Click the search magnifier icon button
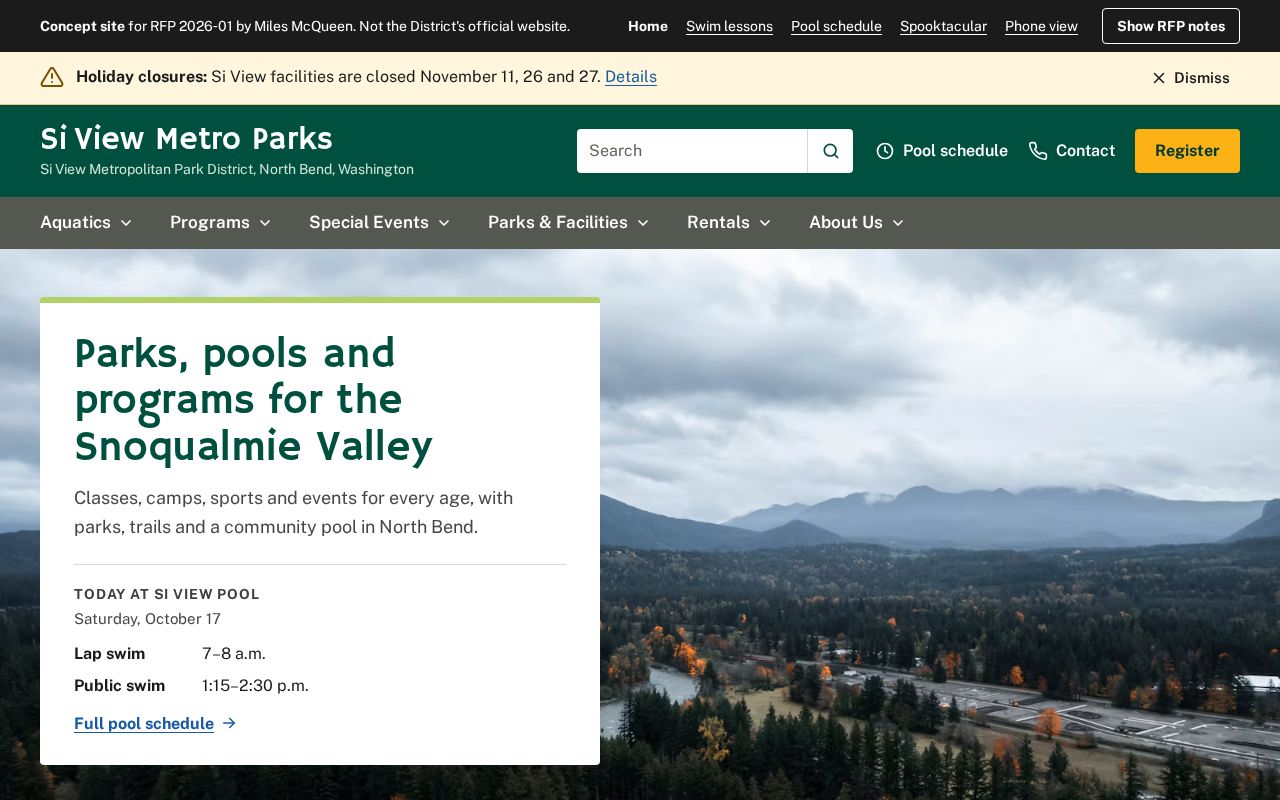This screenshot has width=1280, height=800. [830, 151]
